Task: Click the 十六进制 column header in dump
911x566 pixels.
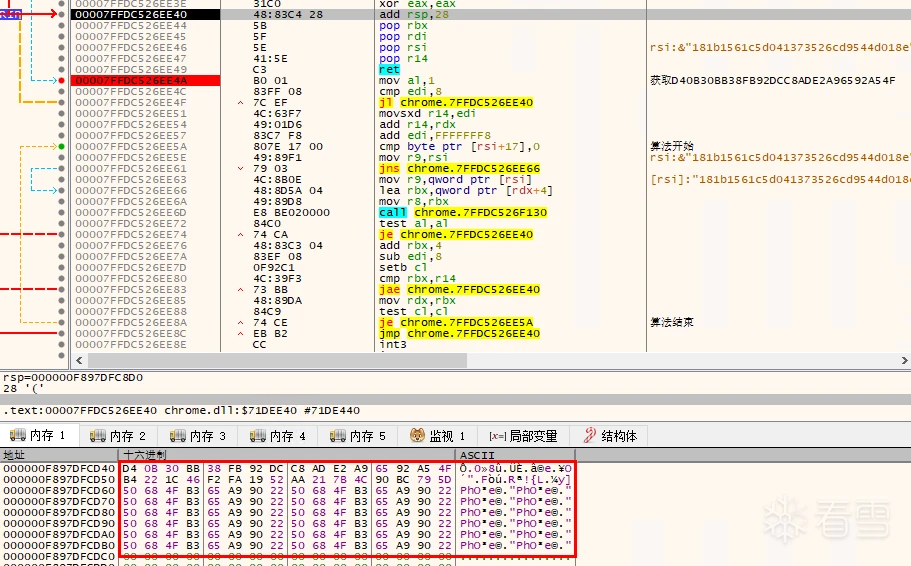Action: pyautogui.click(x=288, y=455)
